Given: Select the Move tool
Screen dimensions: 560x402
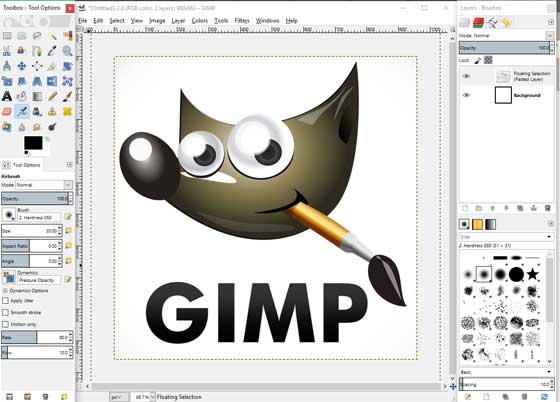Looking at the screenshot, I should point(22,66).
